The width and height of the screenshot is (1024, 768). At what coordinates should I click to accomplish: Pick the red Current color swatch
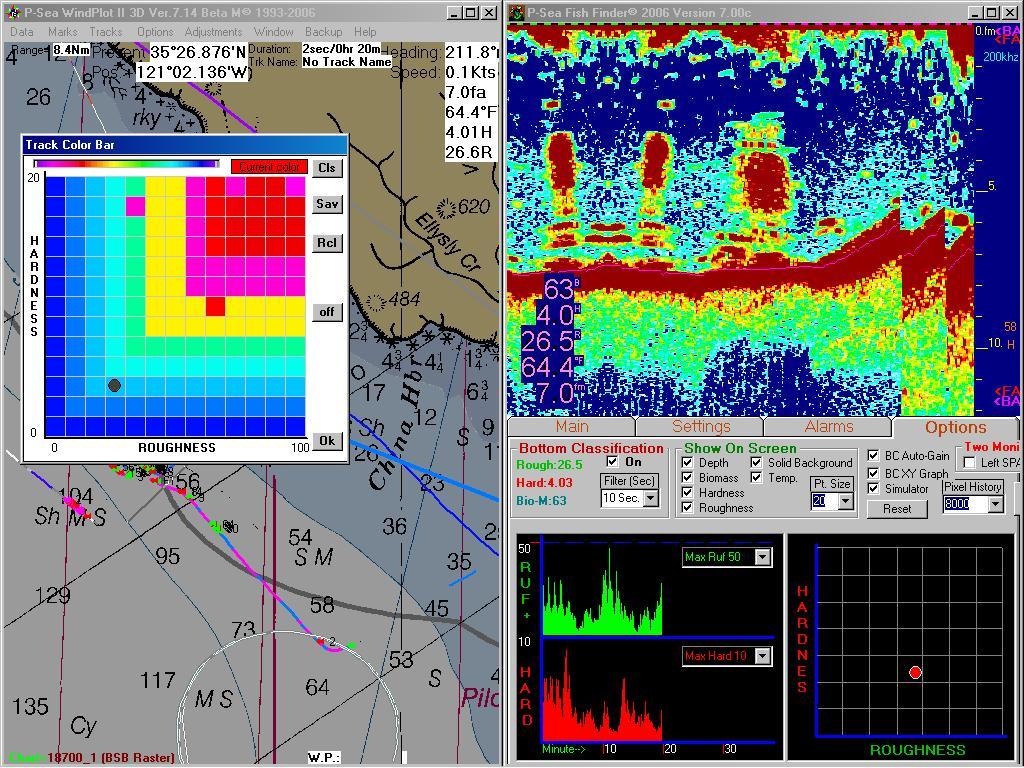269,167
